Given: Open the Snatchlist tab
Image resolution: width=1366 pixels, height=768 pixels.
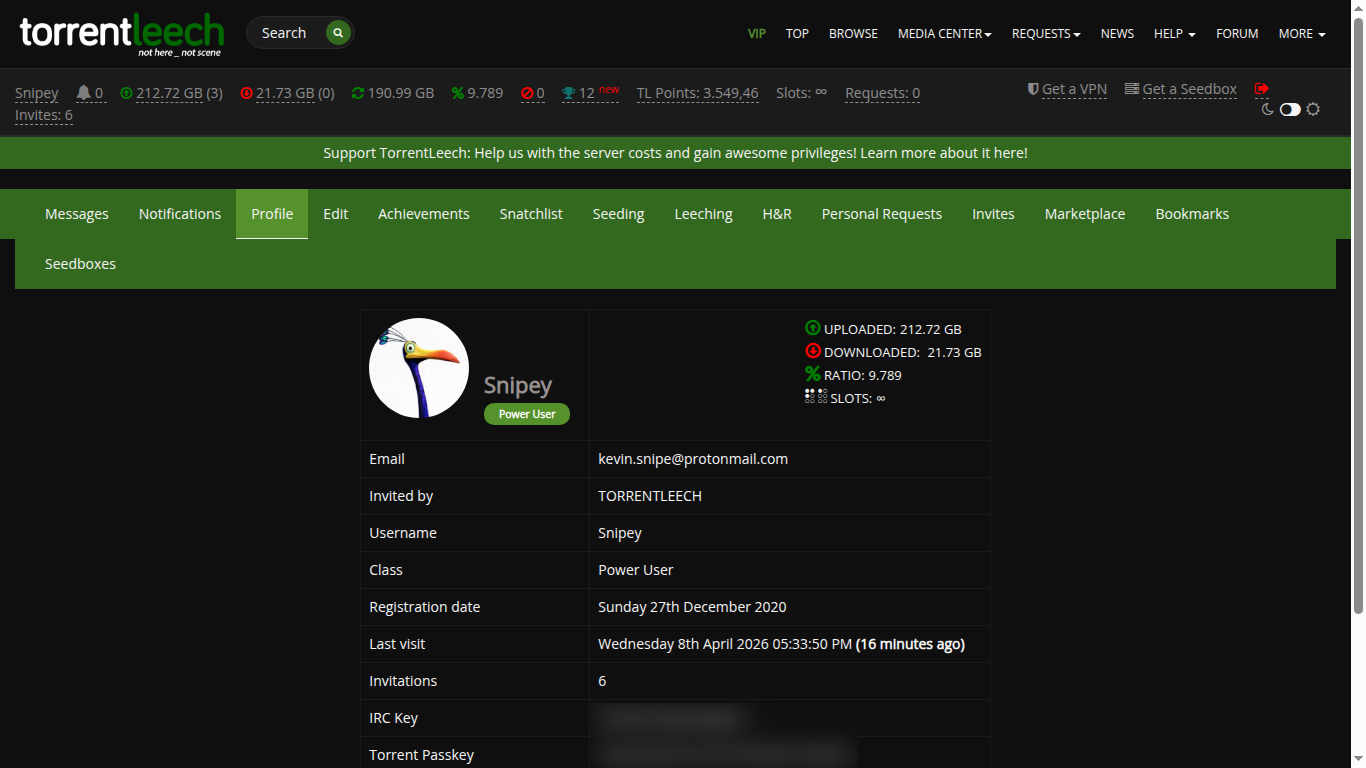Looking at the screenshot, I should [x=531, y=214].
